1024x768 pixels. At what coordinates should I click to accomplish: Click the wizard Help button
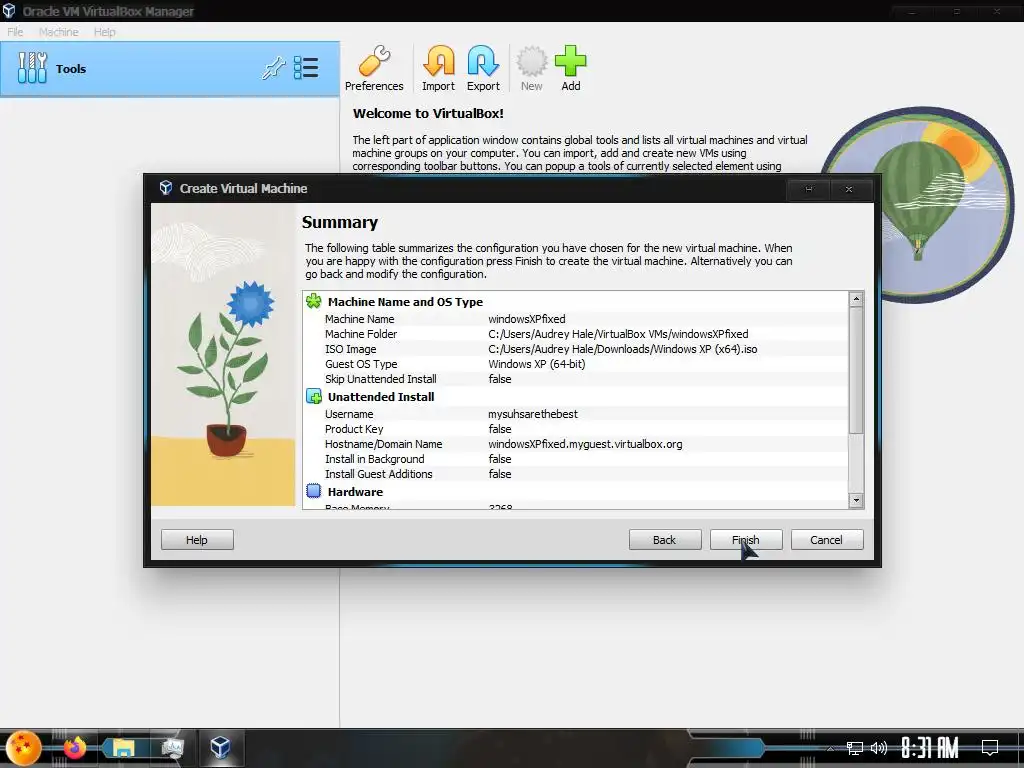pyautogui.click(x=197, y=539)
